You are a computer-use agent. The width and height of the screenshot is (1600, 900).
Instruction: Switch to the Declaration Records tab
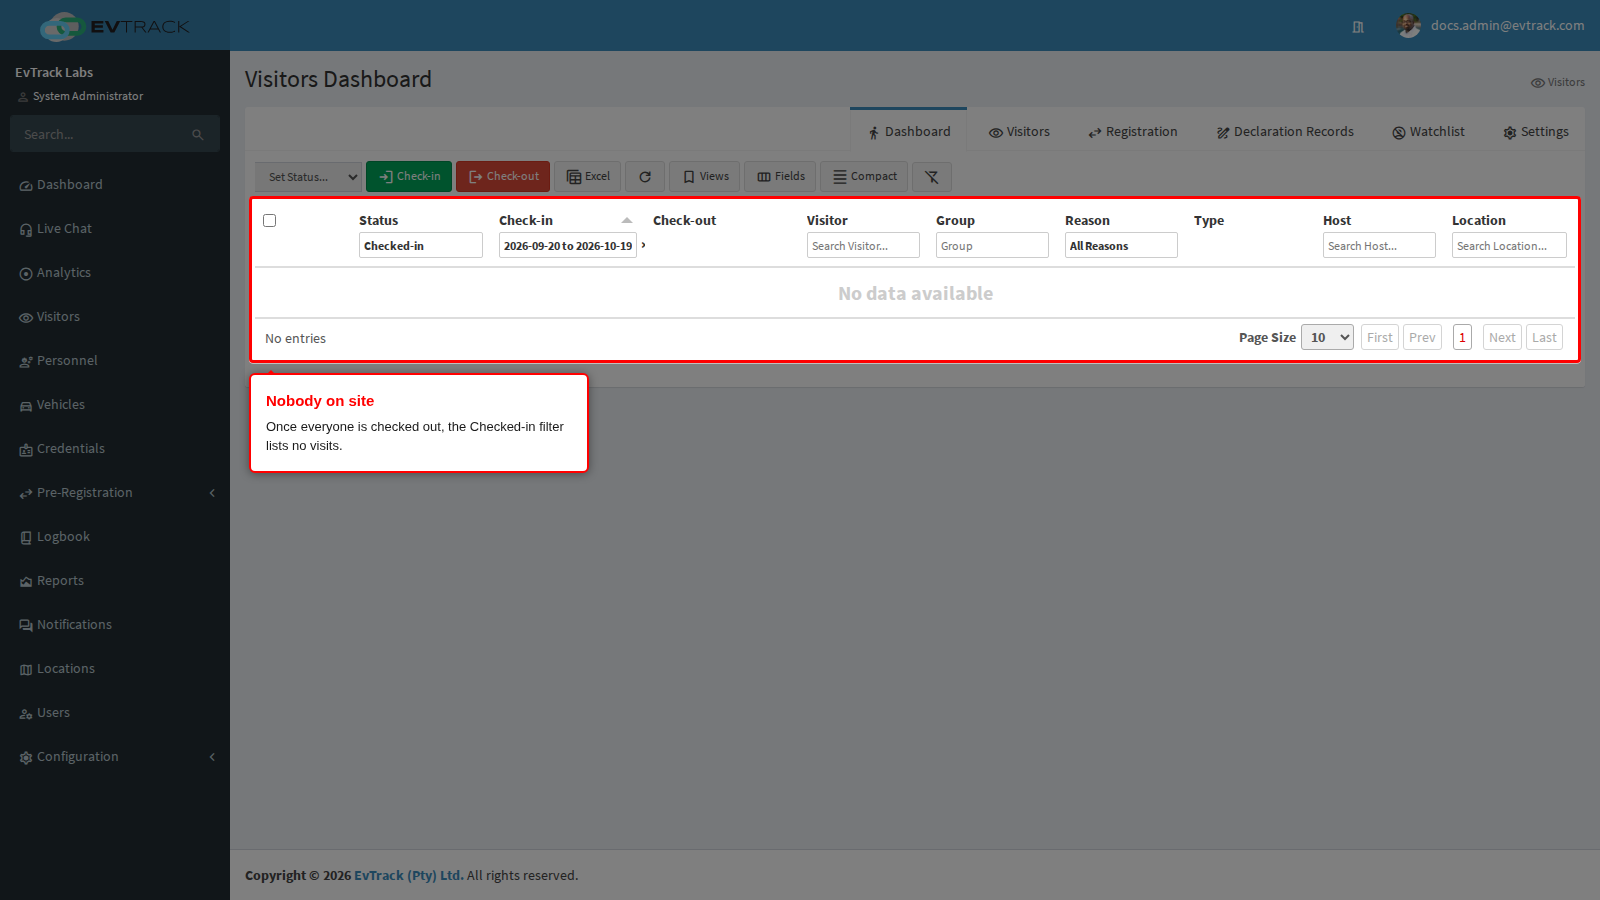tap(1285, 132)
